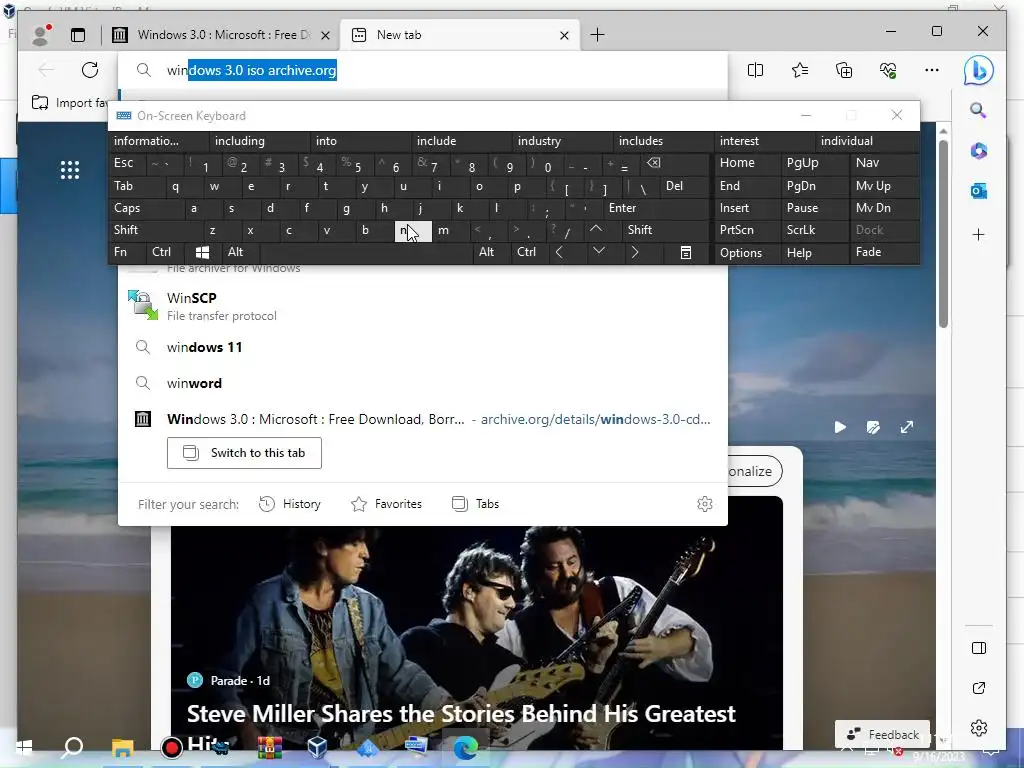Open the tab actions menu icon
This screenshot has height=768, width=1024.
coord(78,35)
